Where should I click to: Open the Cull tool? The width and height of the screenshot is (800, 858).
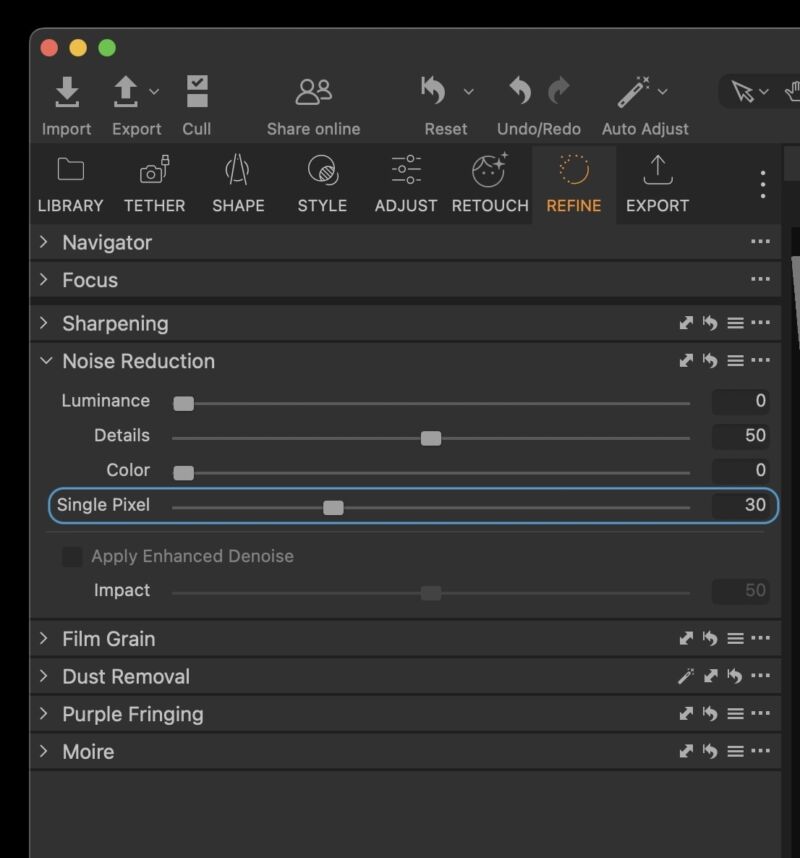197,91
